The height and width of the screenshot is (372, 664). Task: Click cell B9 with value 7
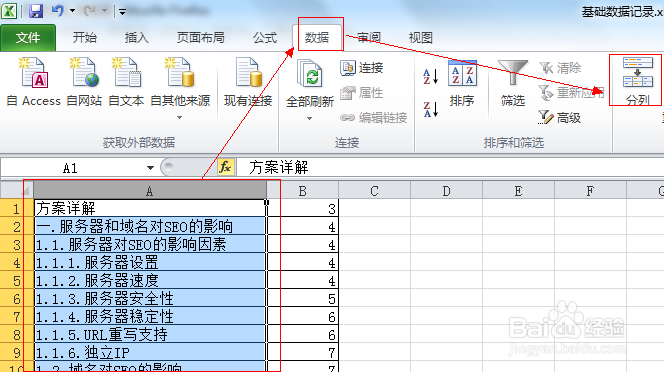[x=303, y=353]
